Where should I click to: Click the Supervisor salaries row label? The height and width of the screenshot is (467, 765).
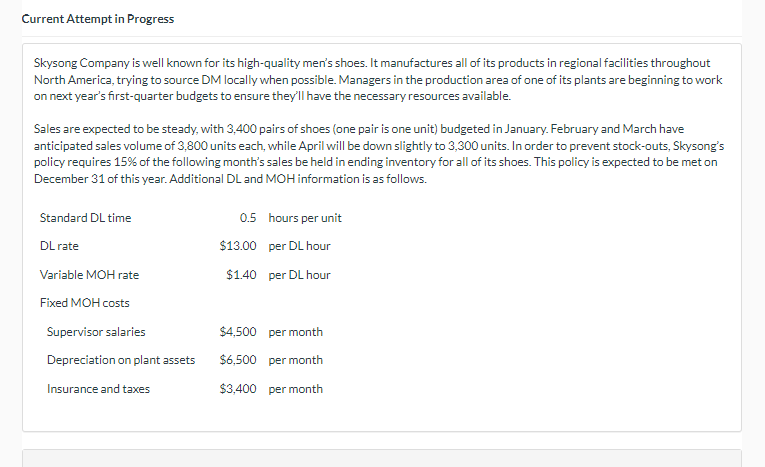click(x=96, y=332)
